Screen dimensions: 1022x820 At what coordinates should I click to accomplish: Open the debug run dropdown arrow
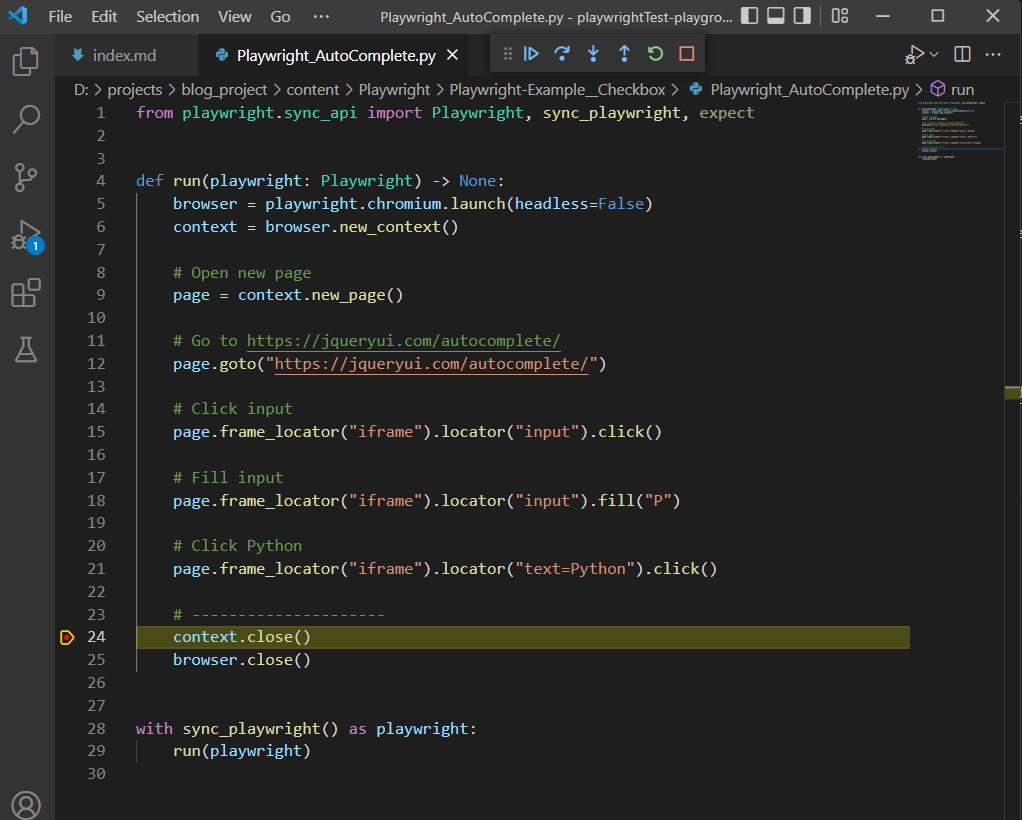(934, 55)
